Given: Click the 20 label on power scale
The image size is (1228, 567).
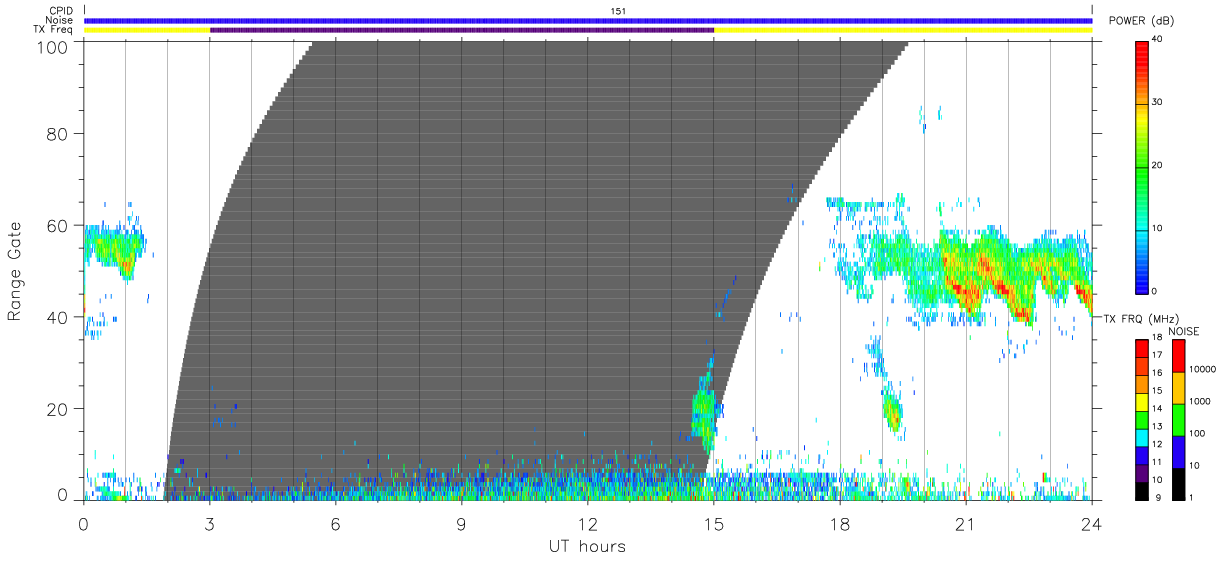Looking at the screenshot, I should coord(1158,166).
